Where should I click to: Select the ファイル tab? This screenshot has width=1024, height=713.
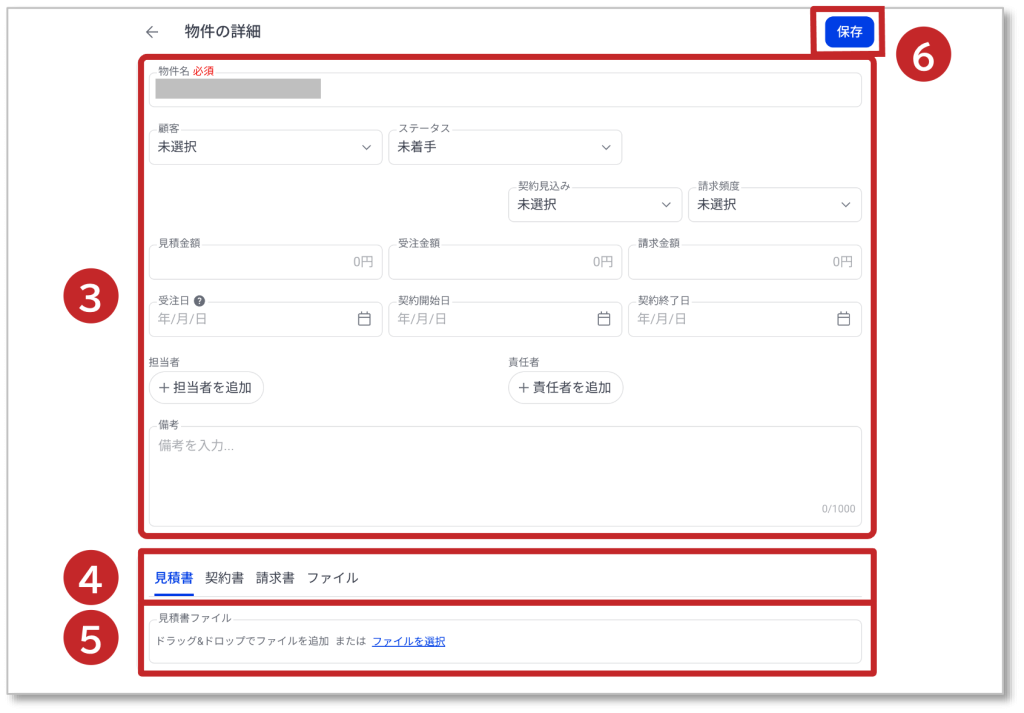pos(332,578)
